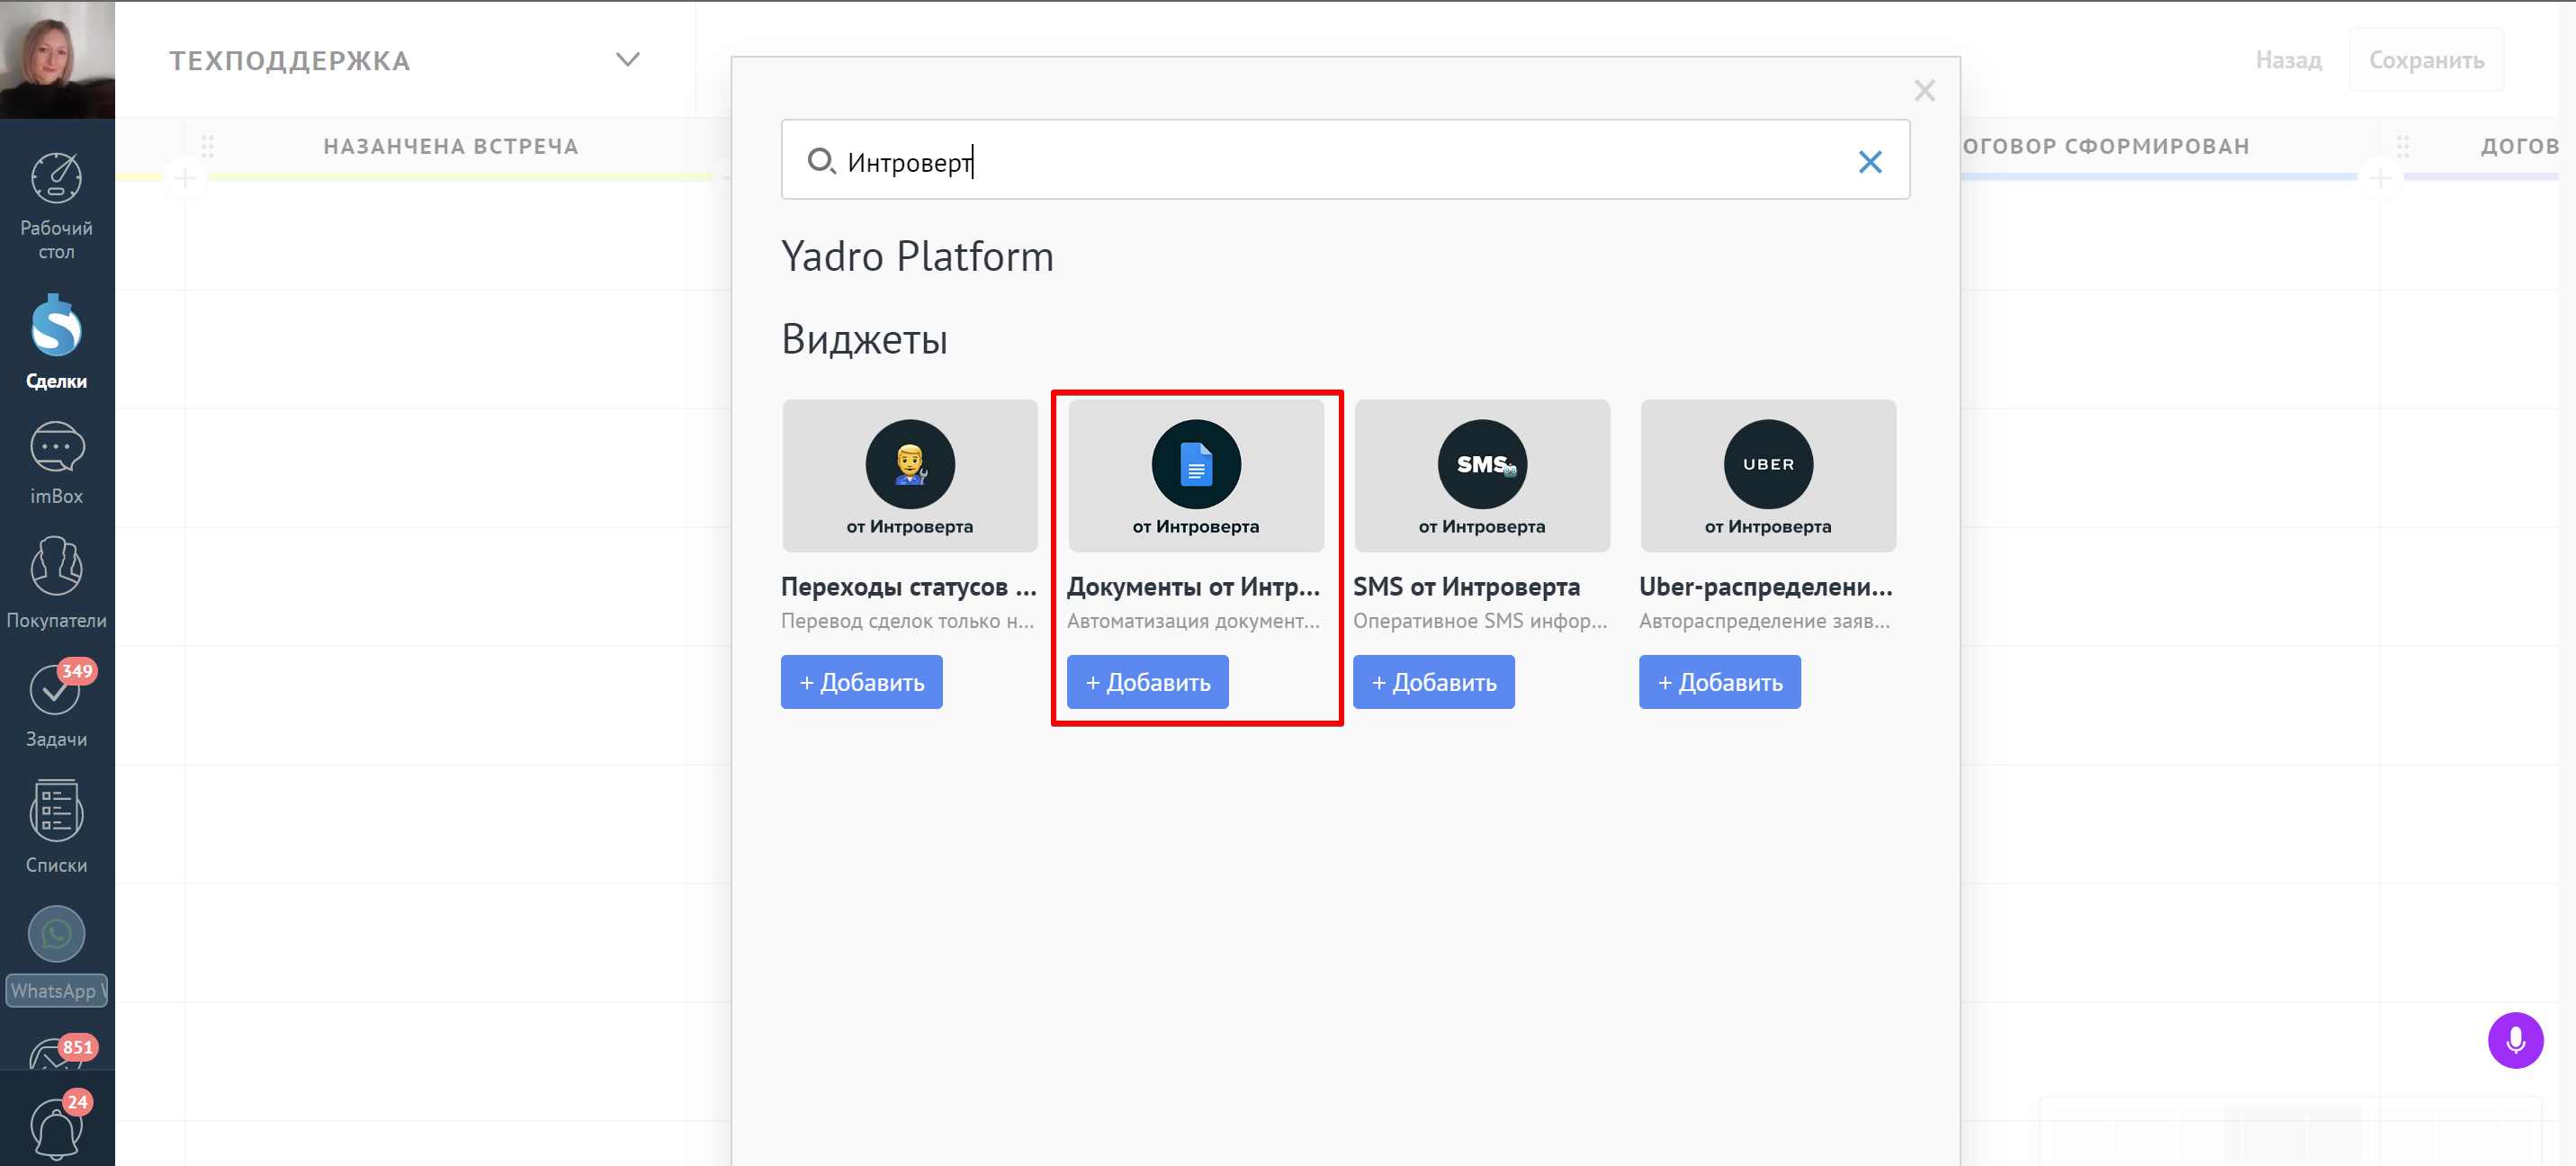Open Покупатели section in sidebar
This screenshot has height=1166, width=2576.
[57, 583]
